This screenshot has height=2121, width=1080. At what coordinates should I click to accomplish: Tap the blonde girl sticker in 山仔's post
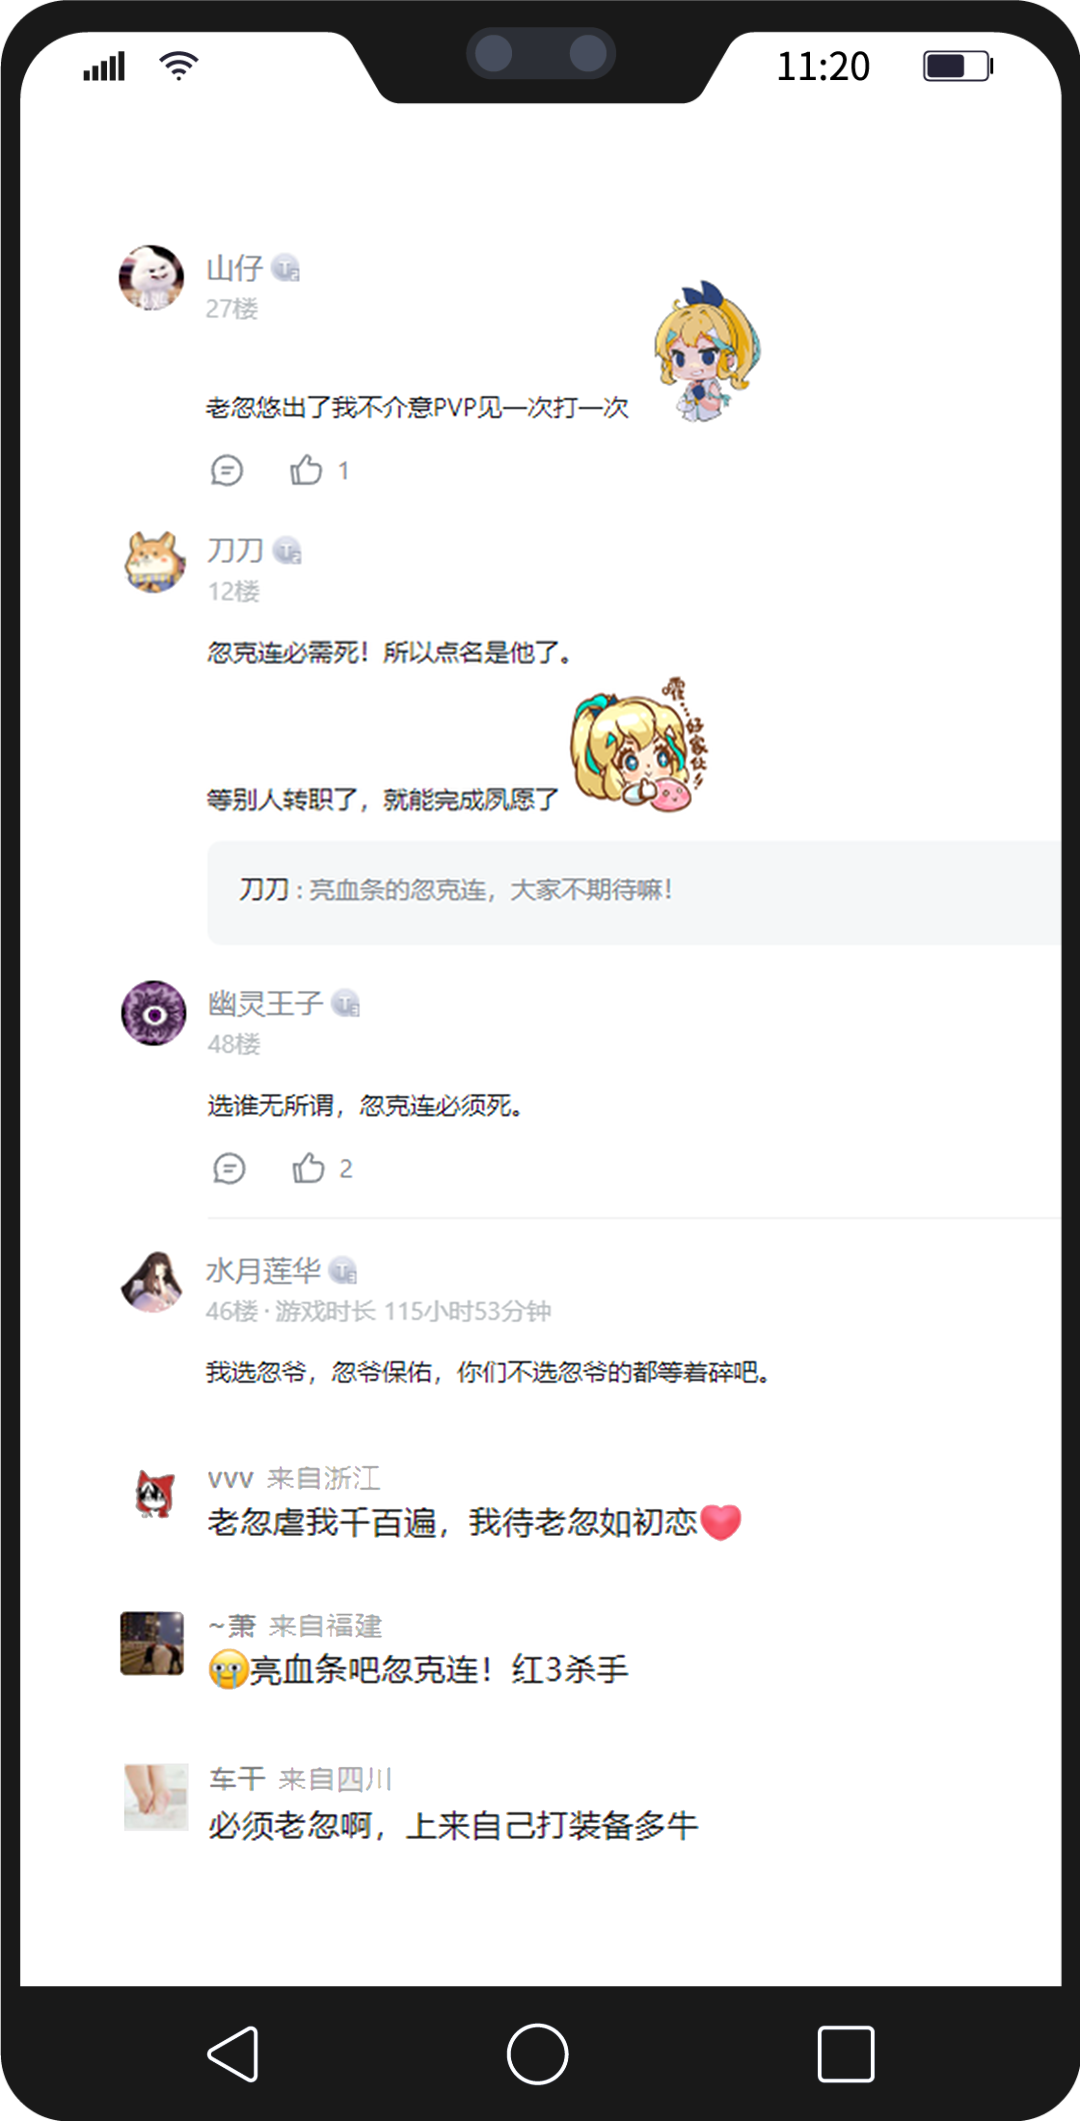pos(708,351)
